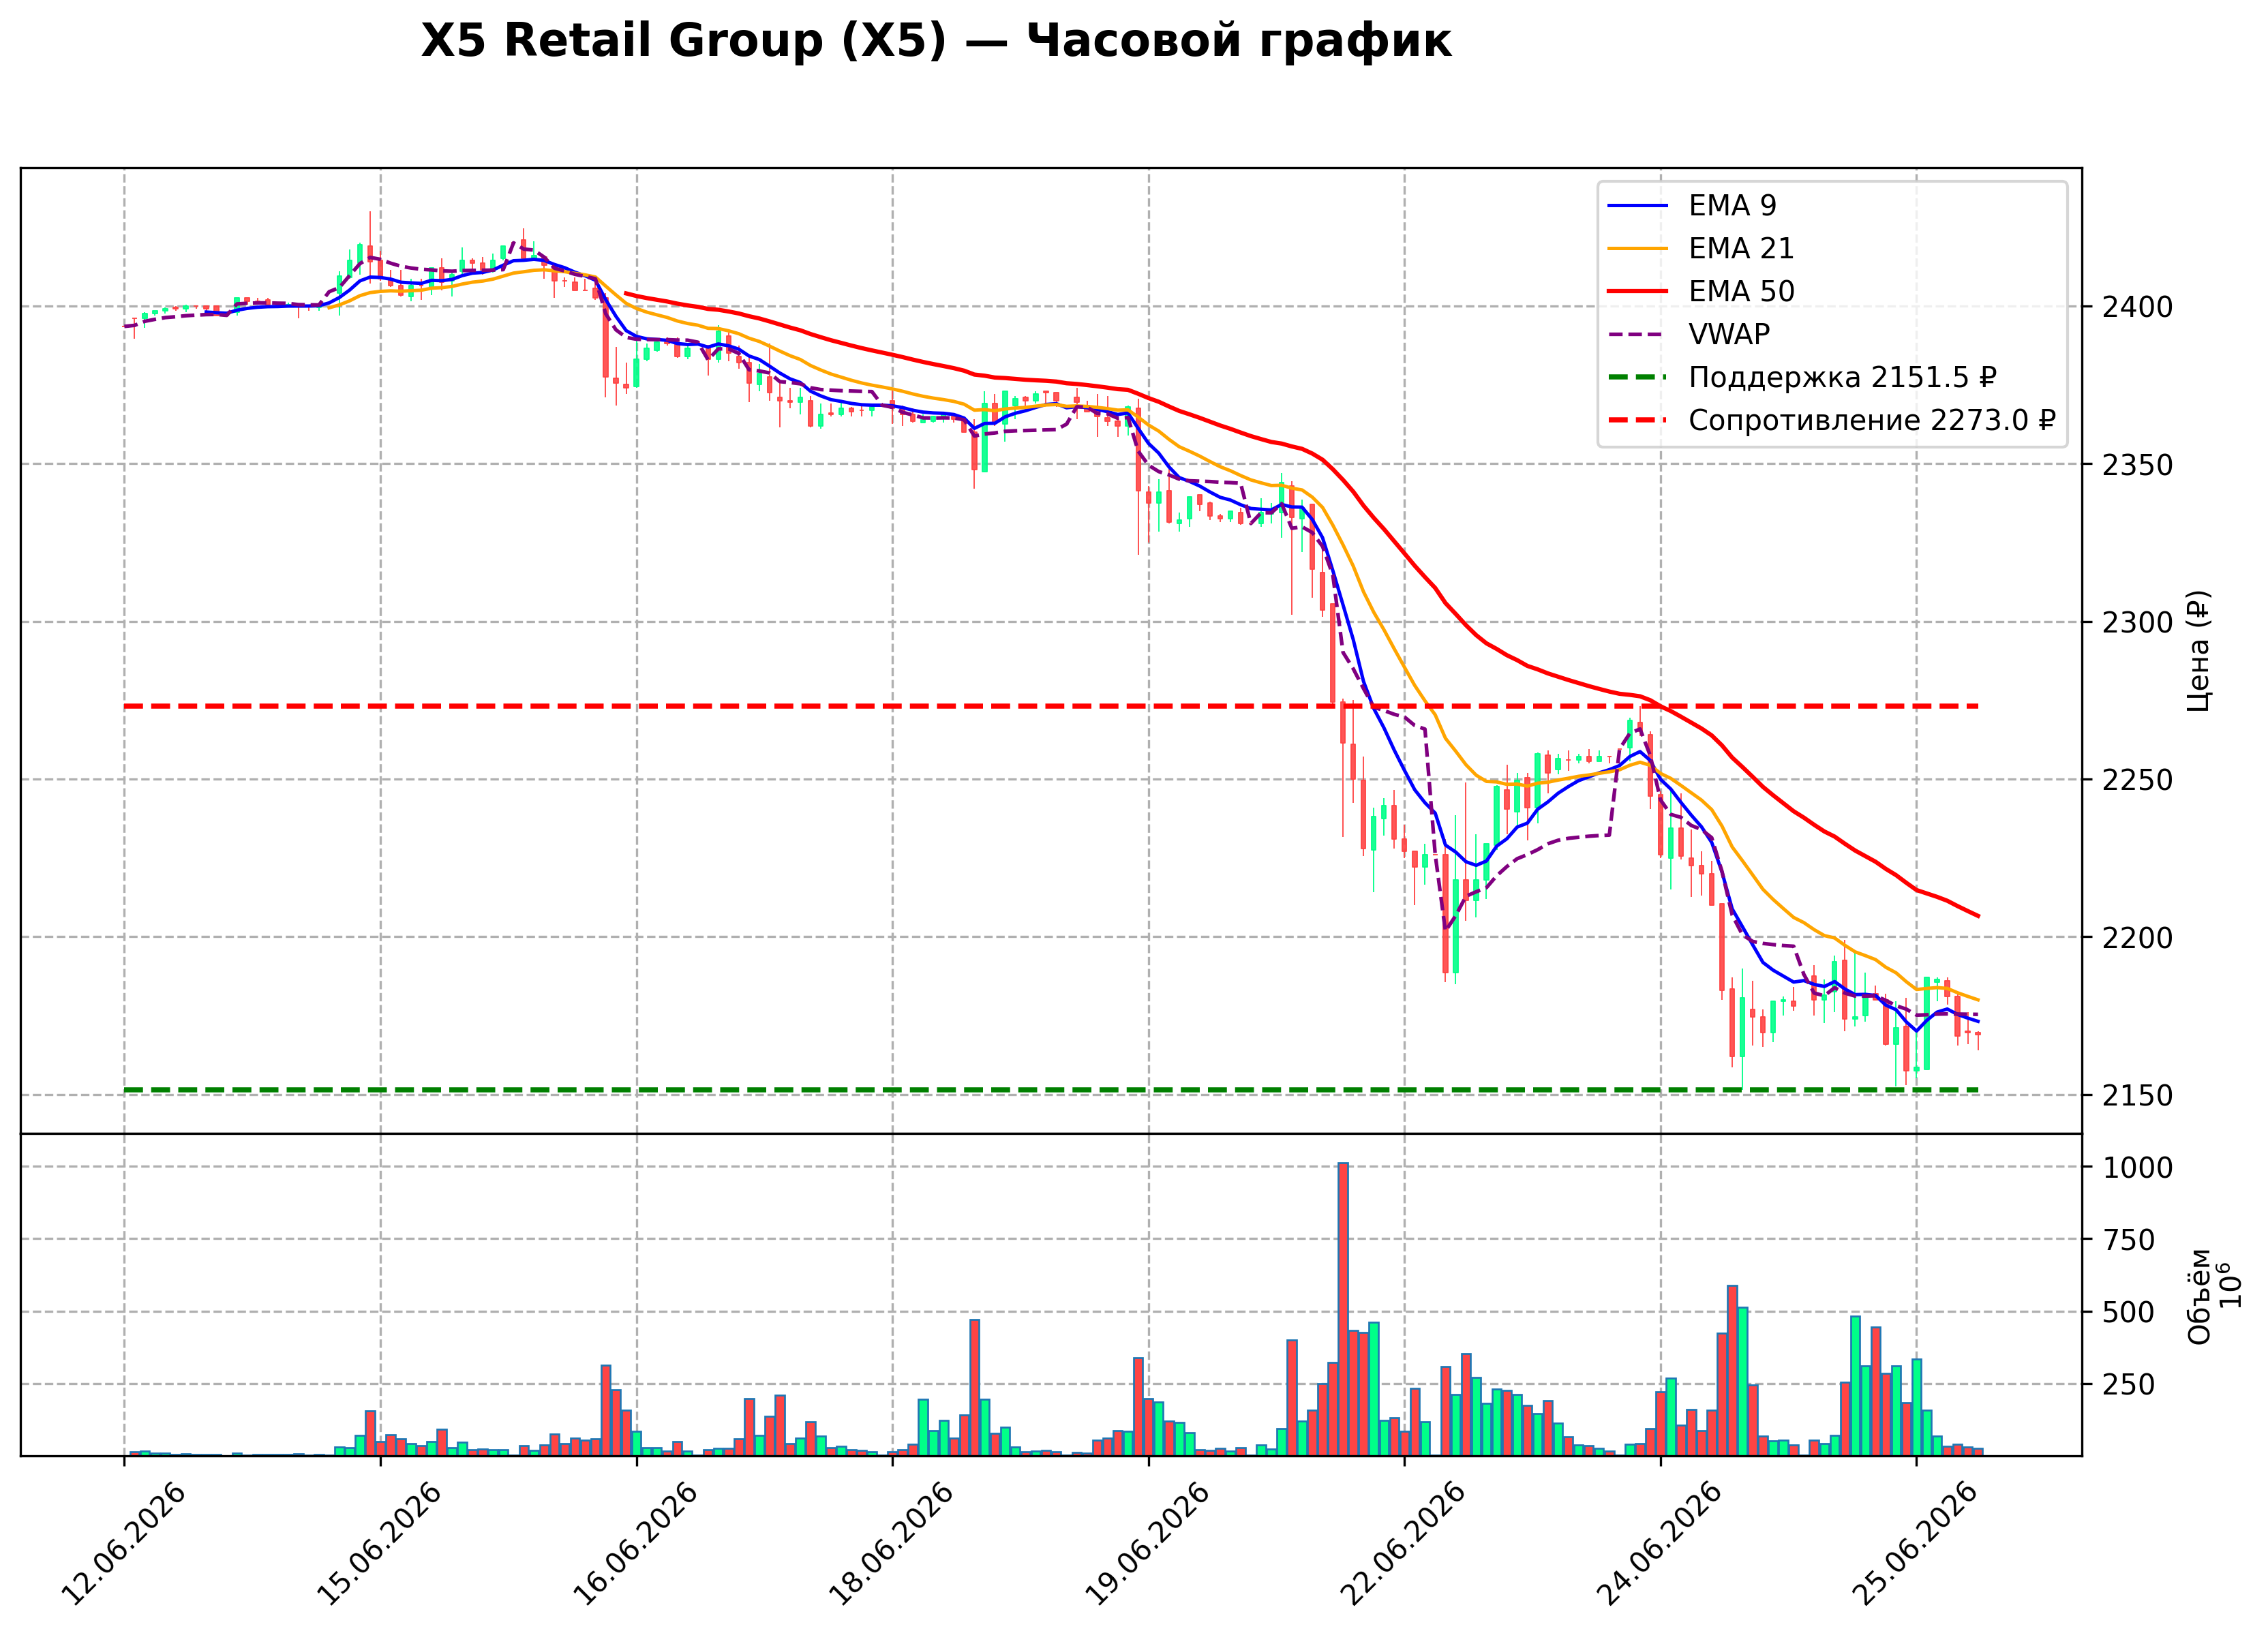Click legend label 'Поддержка 2151.5 ₽'
The image size is (2268, 1631).
click(x=1842, y=377)
